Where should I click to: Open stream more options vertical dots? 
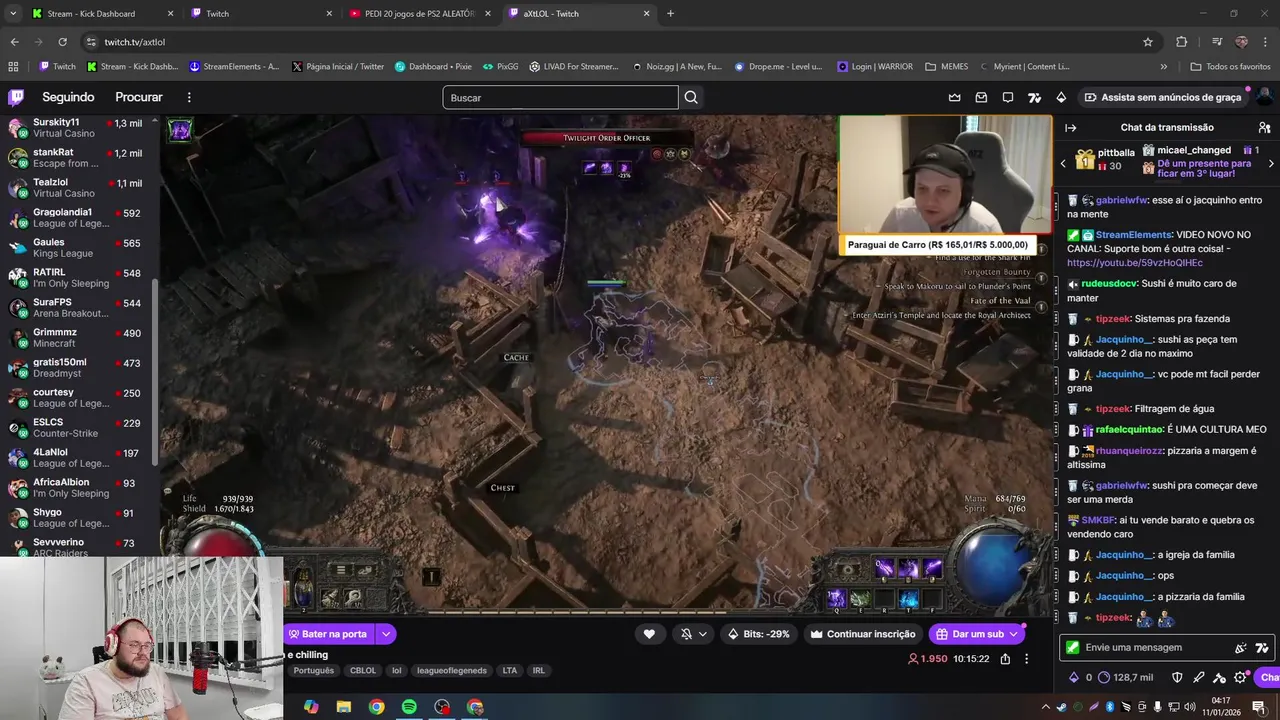(1026, 659)
